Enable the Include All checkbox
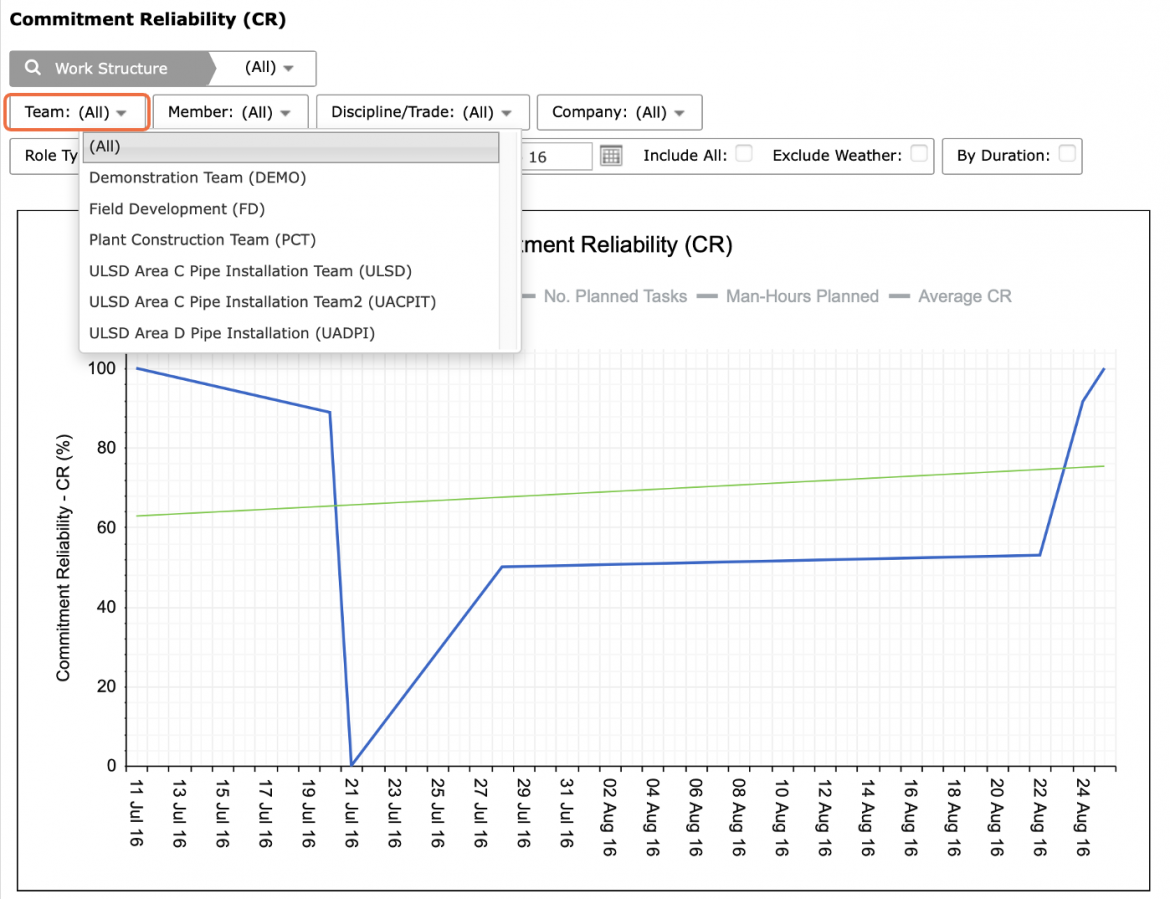This screenshot has width=1170, height=899. click(743, 154)
